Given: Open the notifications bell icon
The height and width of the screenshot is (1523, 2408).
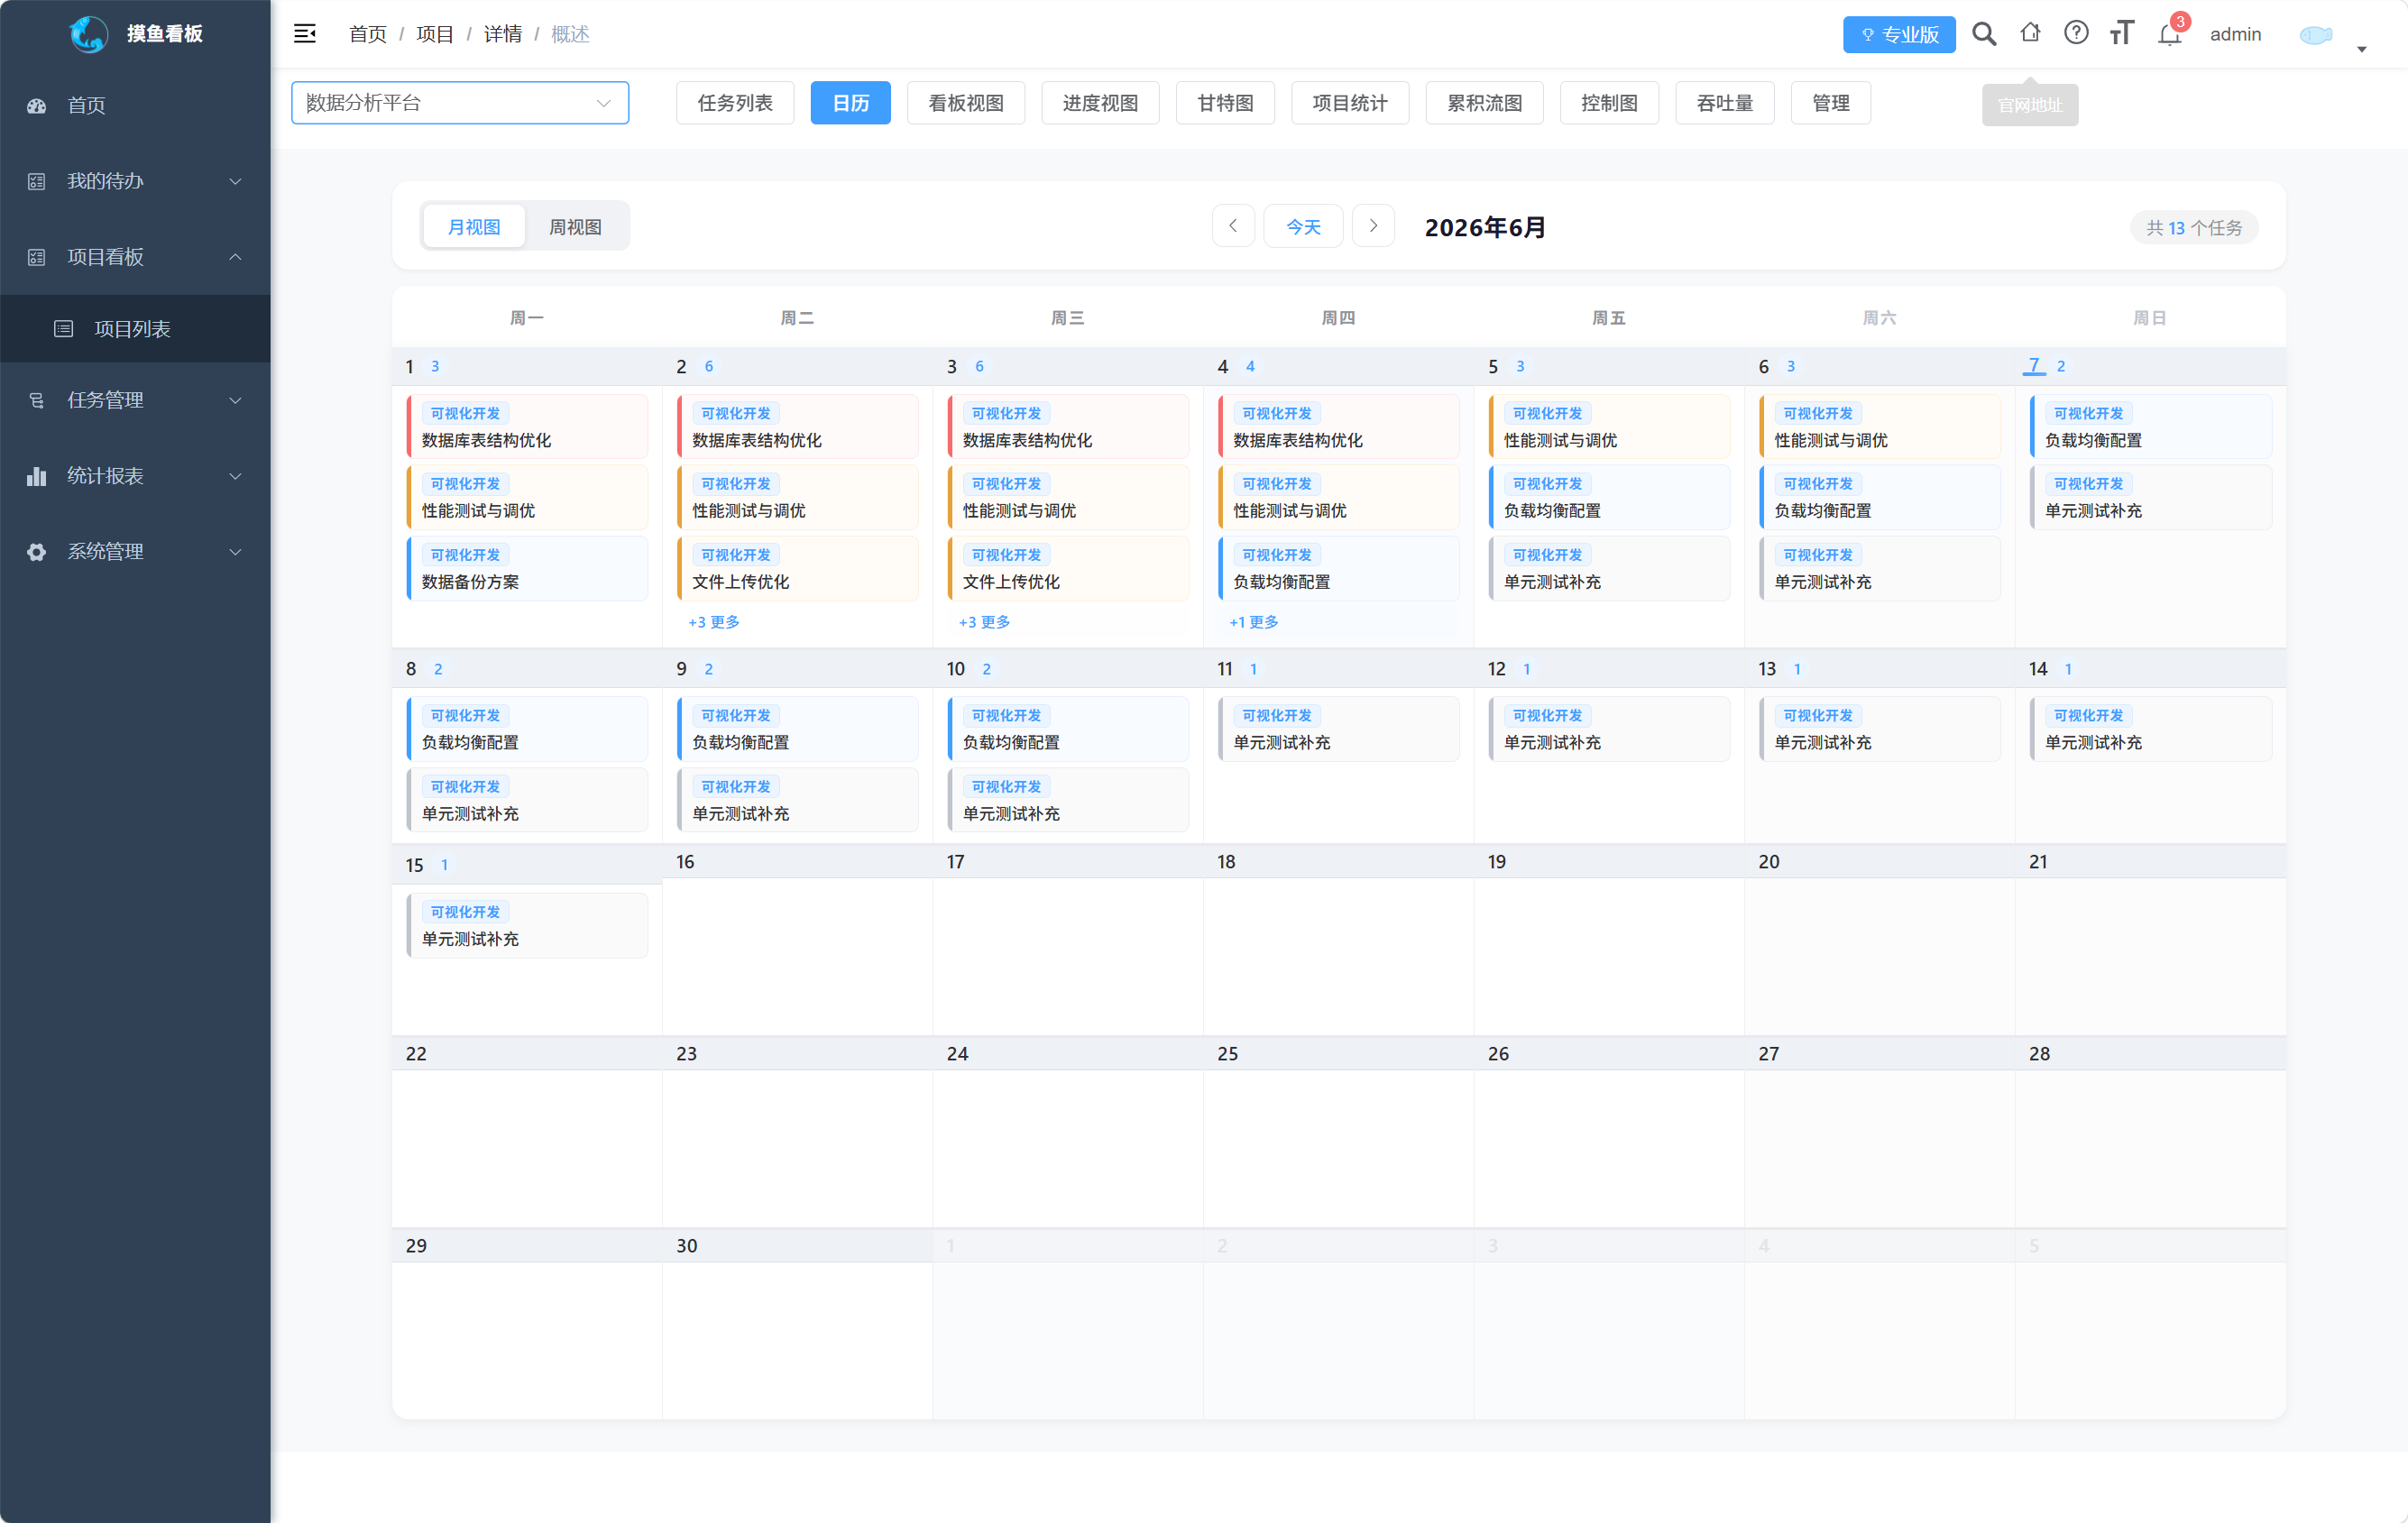Looking at the screenshot, I should (x=2169, y=35).
